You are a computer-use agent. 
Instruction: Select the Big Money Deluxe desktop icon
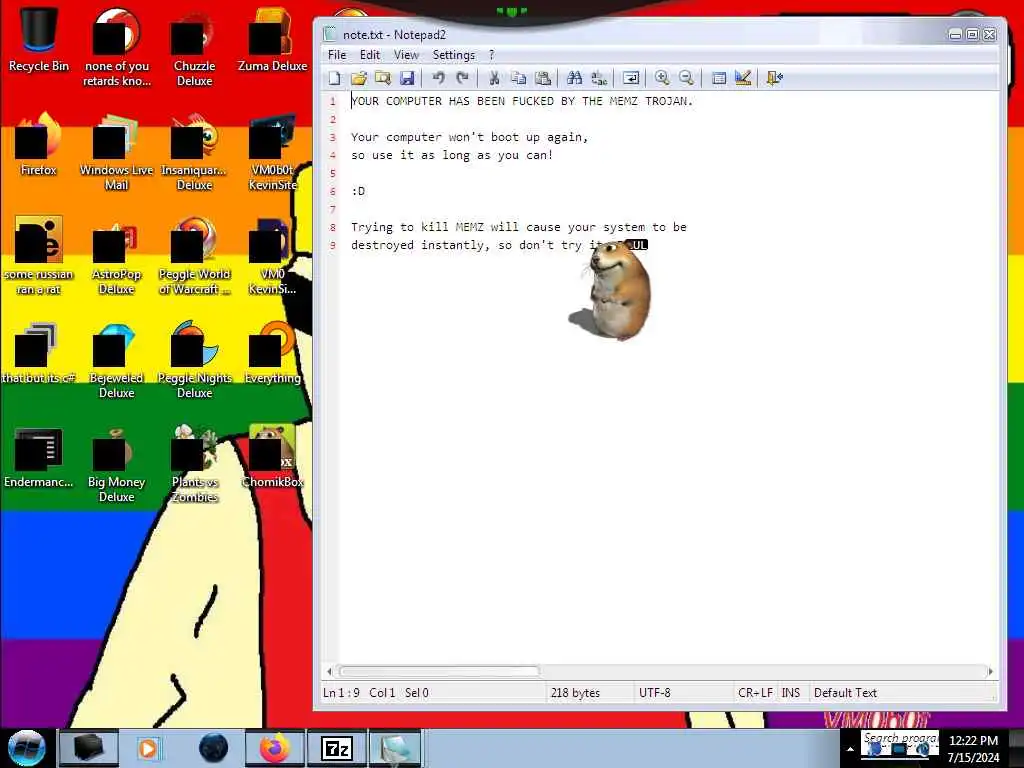click(116, 464)
